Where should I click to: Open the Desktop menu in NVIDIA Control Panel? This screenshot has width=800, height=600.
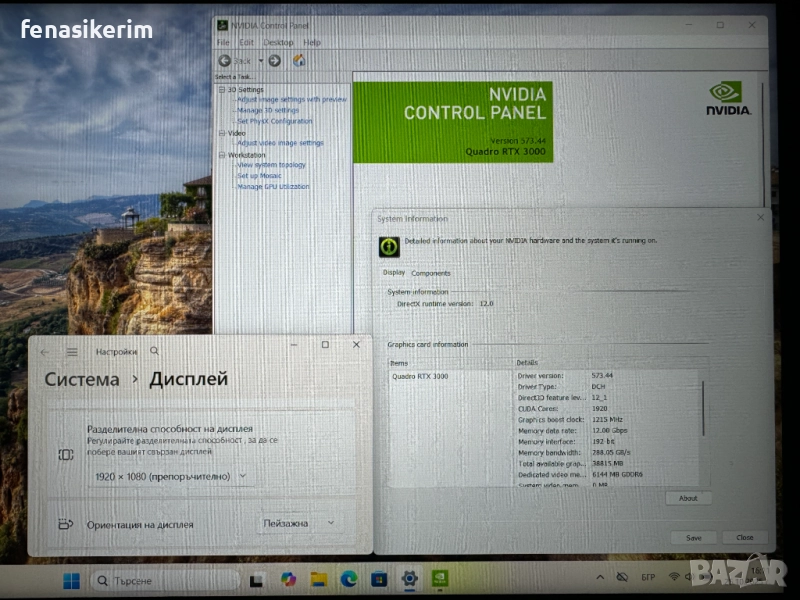click(278, 43)
